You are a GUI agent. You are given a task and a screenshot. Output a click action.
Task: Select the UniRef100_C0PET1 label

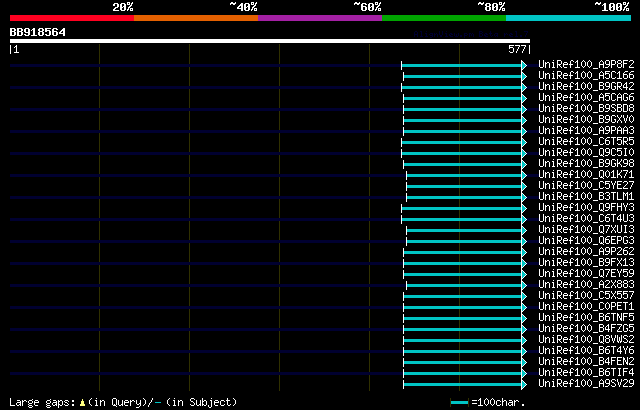[x=586, y=307]
